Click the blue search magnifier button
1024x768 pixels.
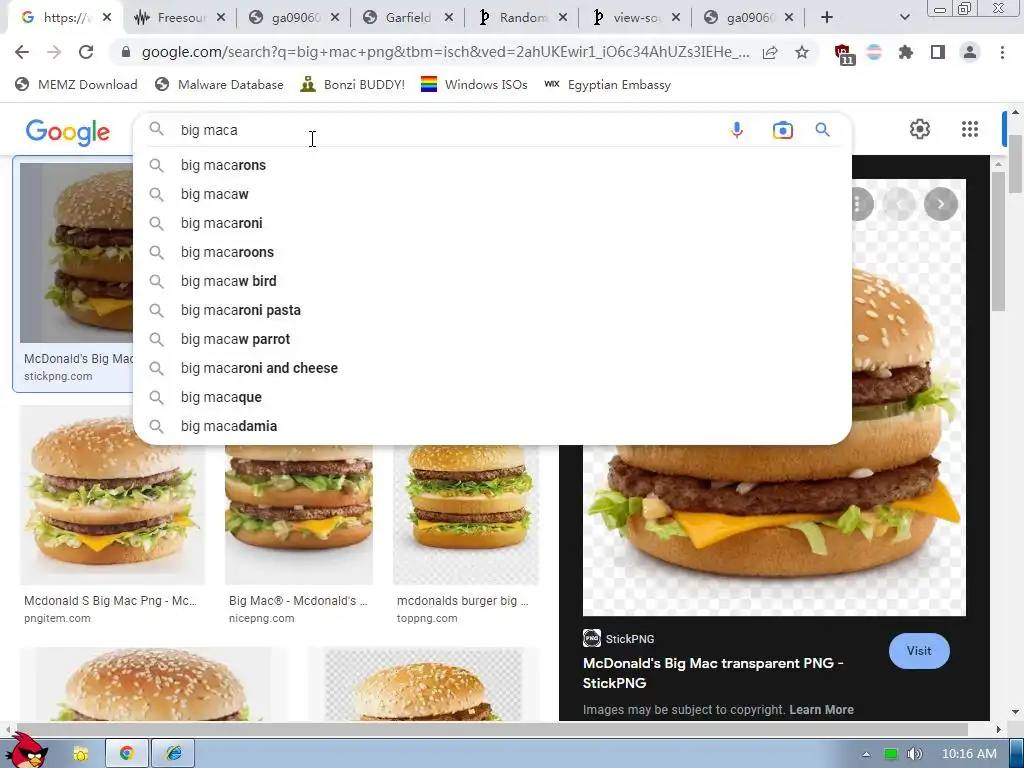(822, 130)
